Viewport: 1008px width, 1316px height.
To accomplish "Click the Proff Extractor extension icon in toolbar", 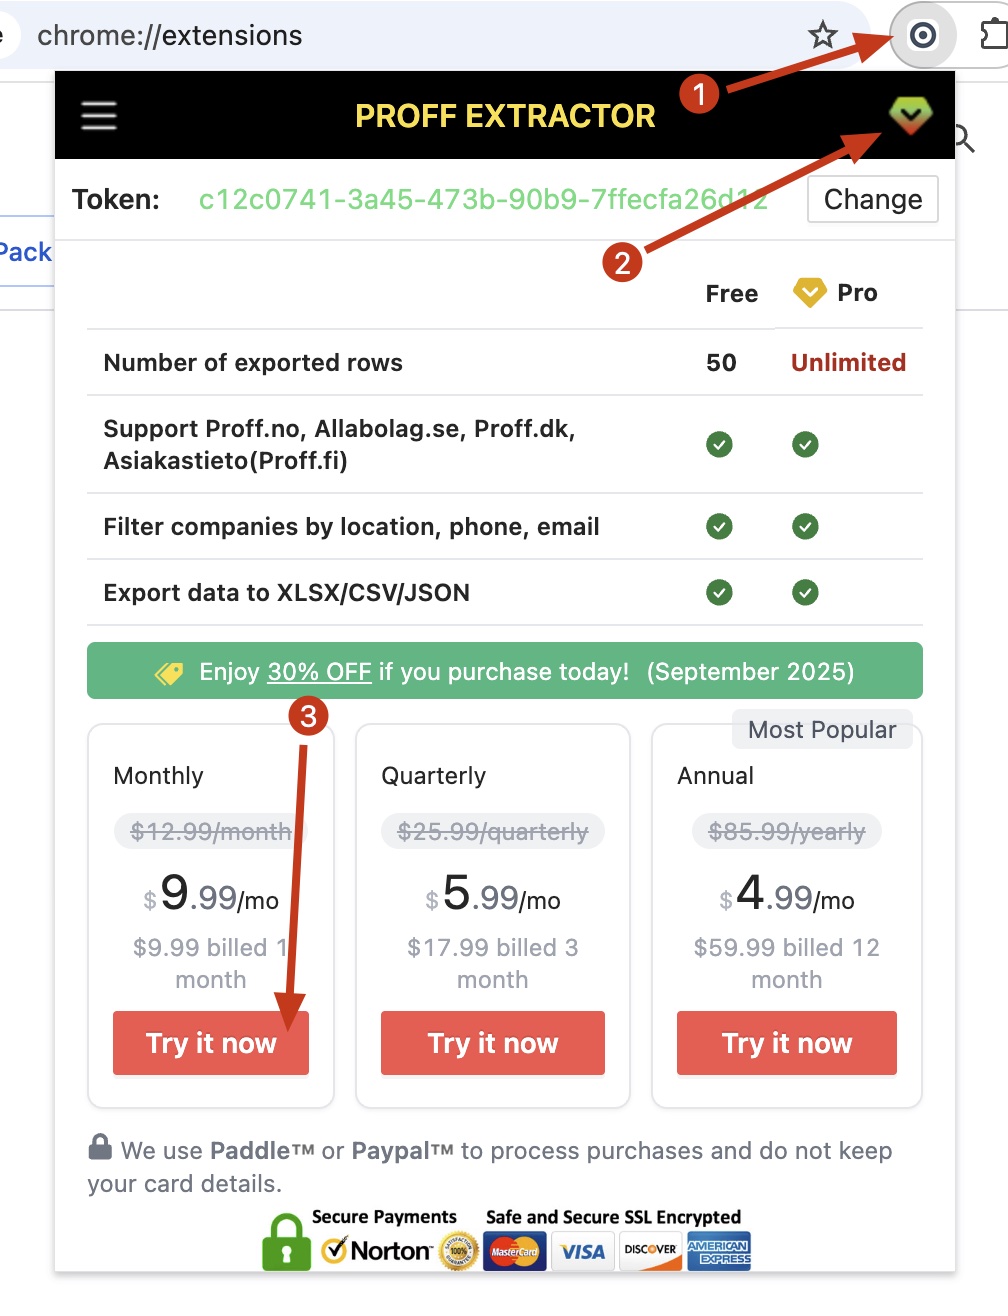I will tap(922, 36).
